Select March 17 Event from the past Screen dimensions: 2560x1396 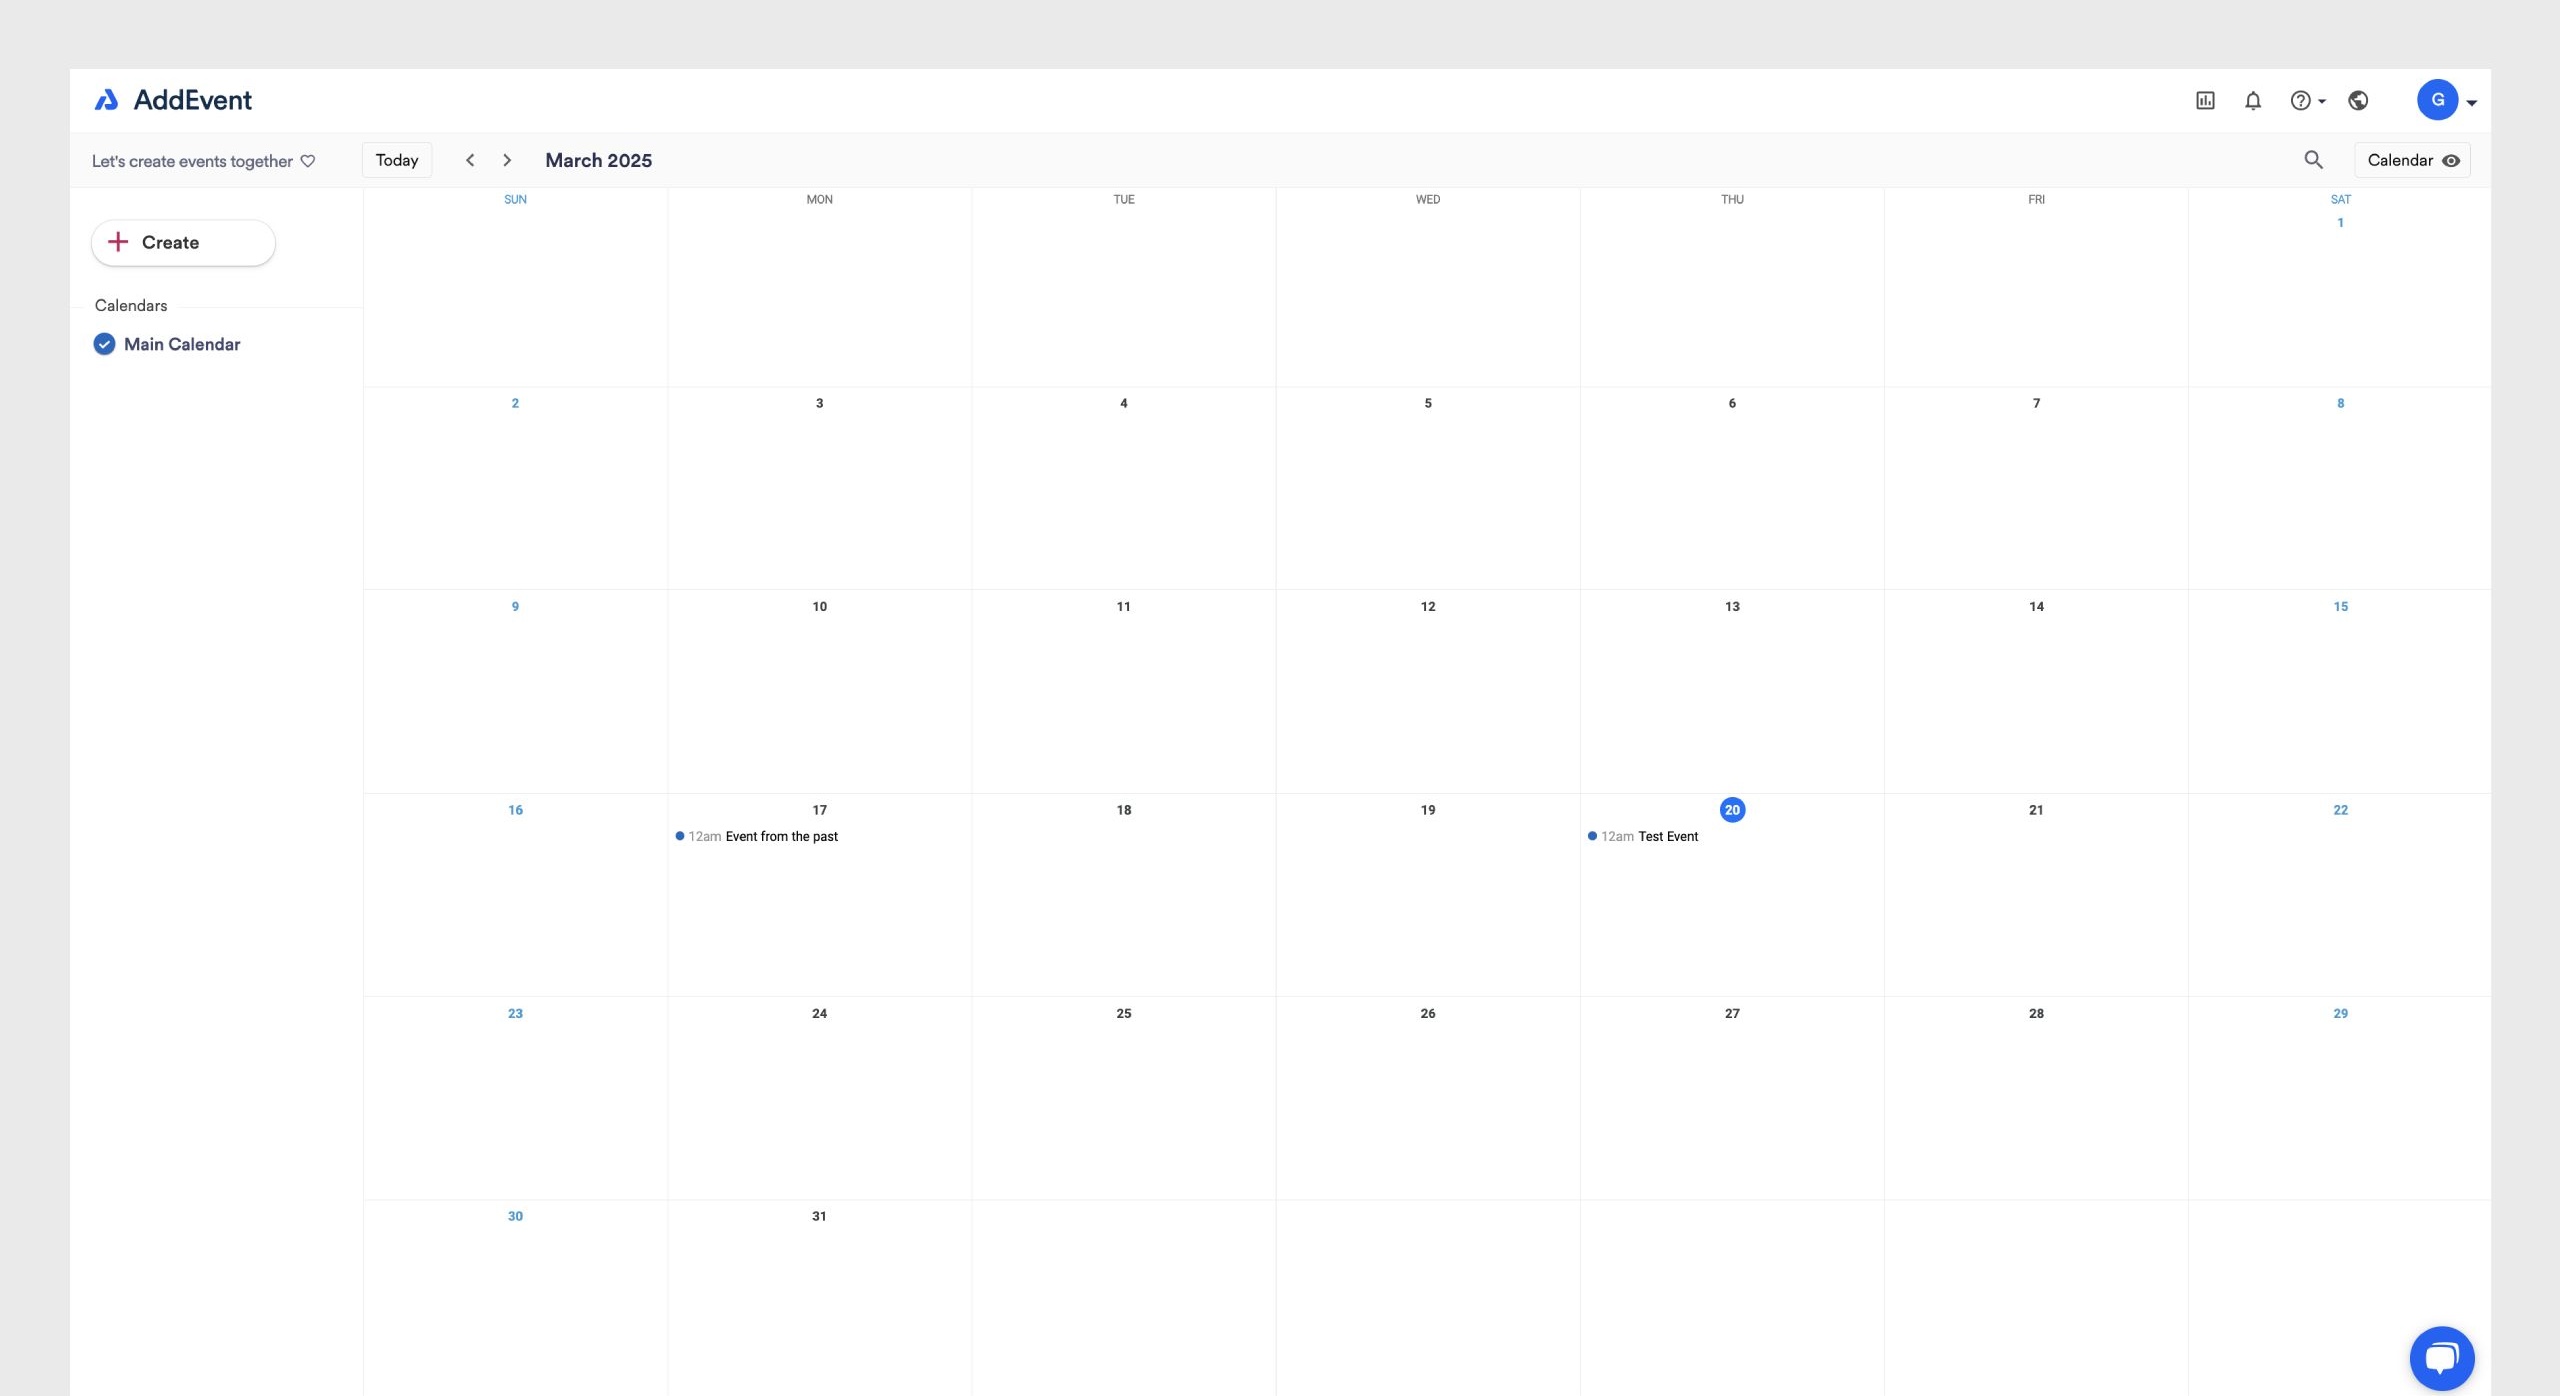click(x=782, y=836)
